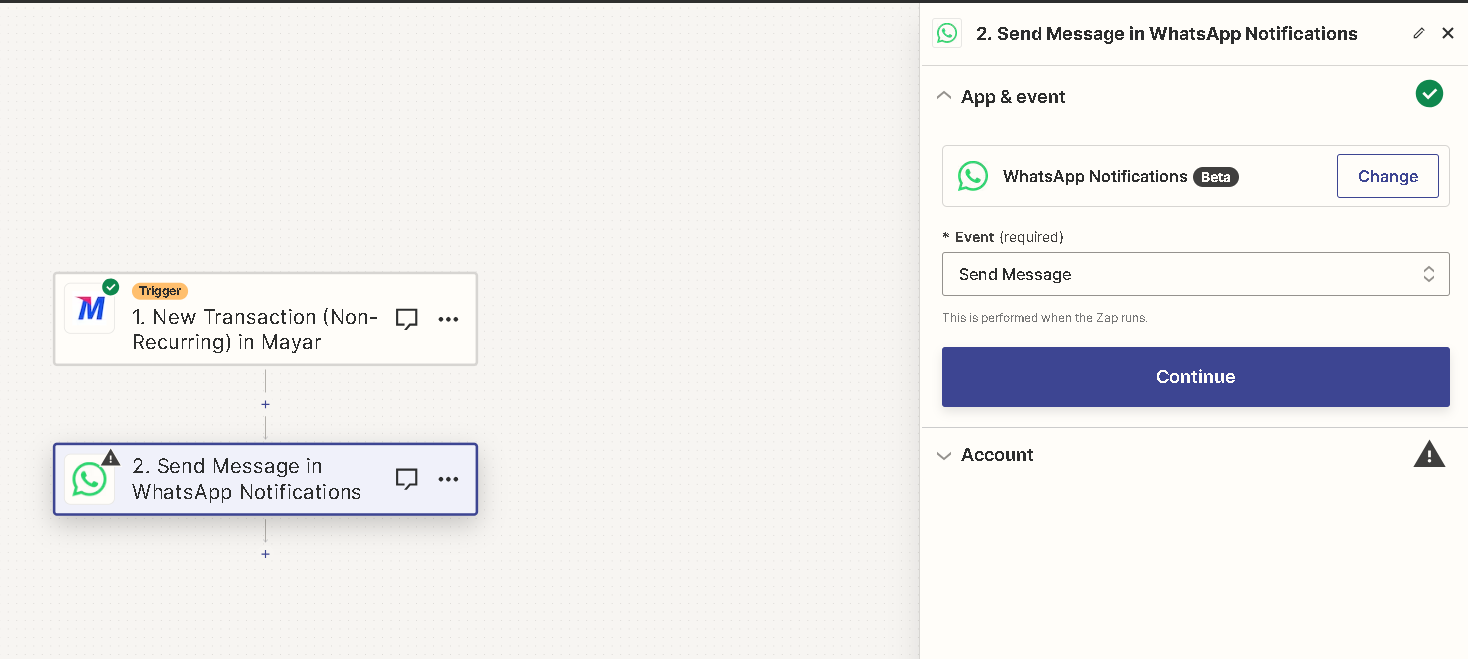This screenshot has width=1468, height=659.
Task: Click WhatsApp Notifications app icon in panel
Action: pyautogui.click(x=973, y=176)
